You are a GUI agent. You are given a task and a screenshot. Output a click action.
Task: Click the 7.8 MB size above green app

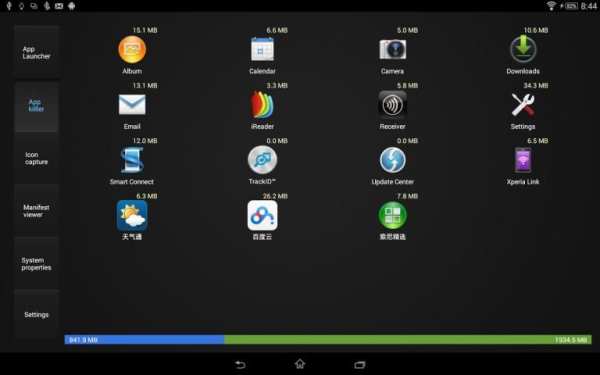pos(407,196)
